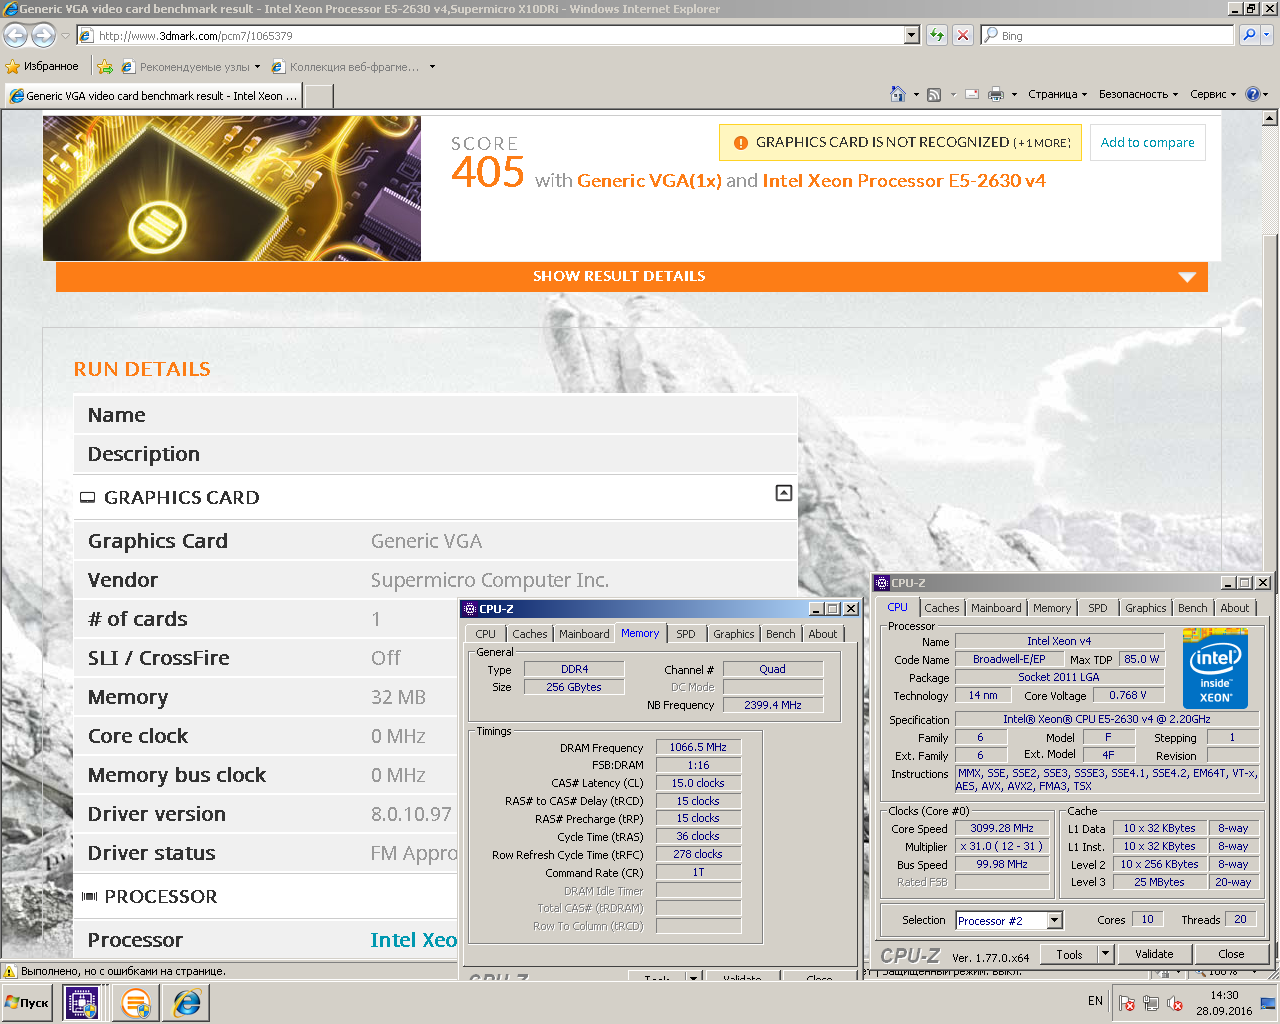Switch to Mainboard tab in right CPU-Z

tap(996, 608)
